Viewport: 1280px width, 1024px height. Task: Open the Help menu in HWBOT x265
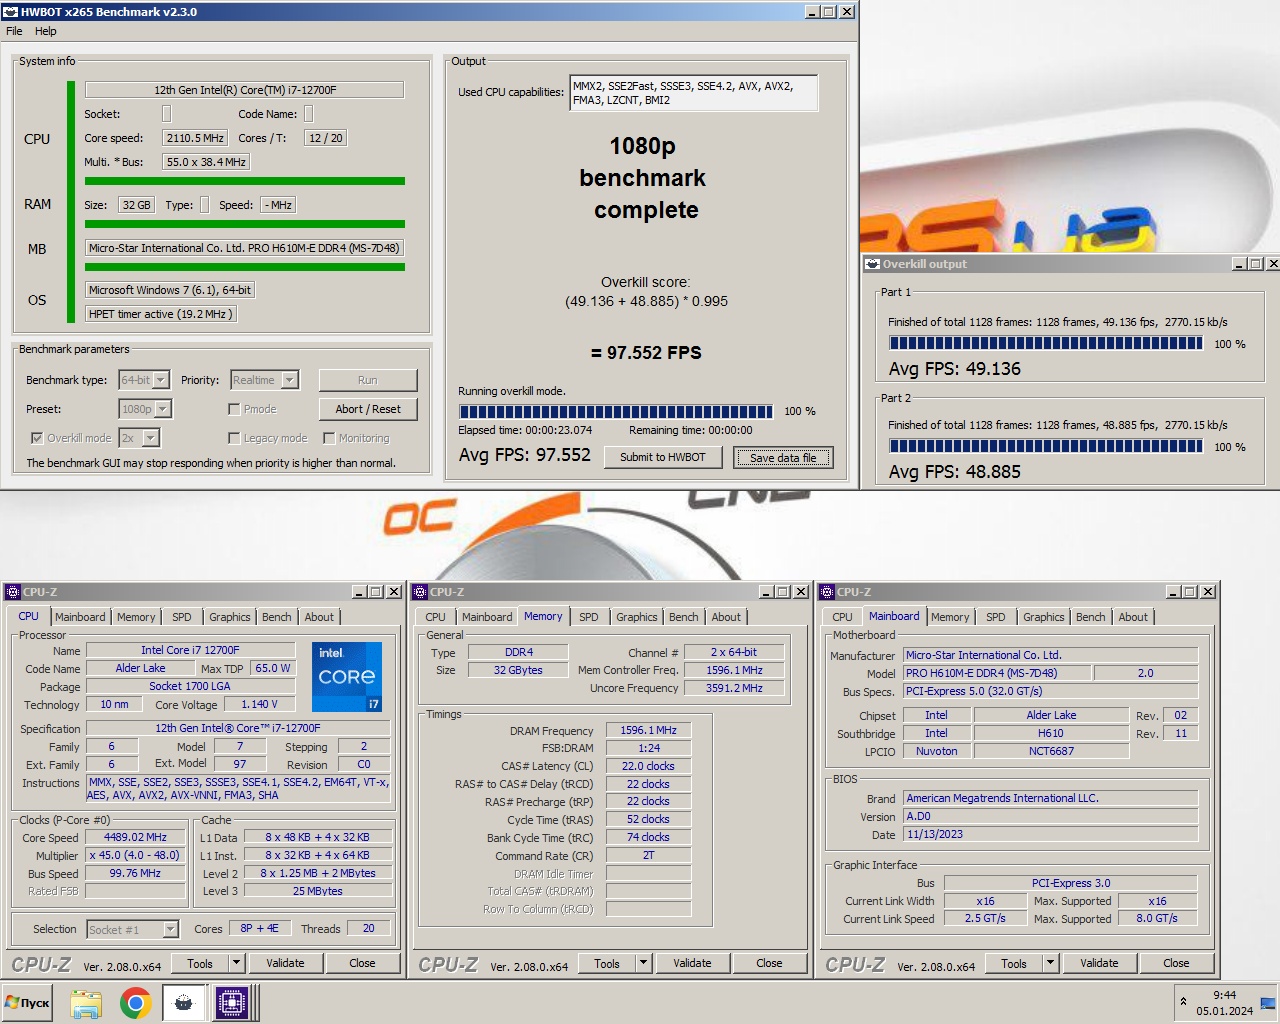click(x=46, y=31)
